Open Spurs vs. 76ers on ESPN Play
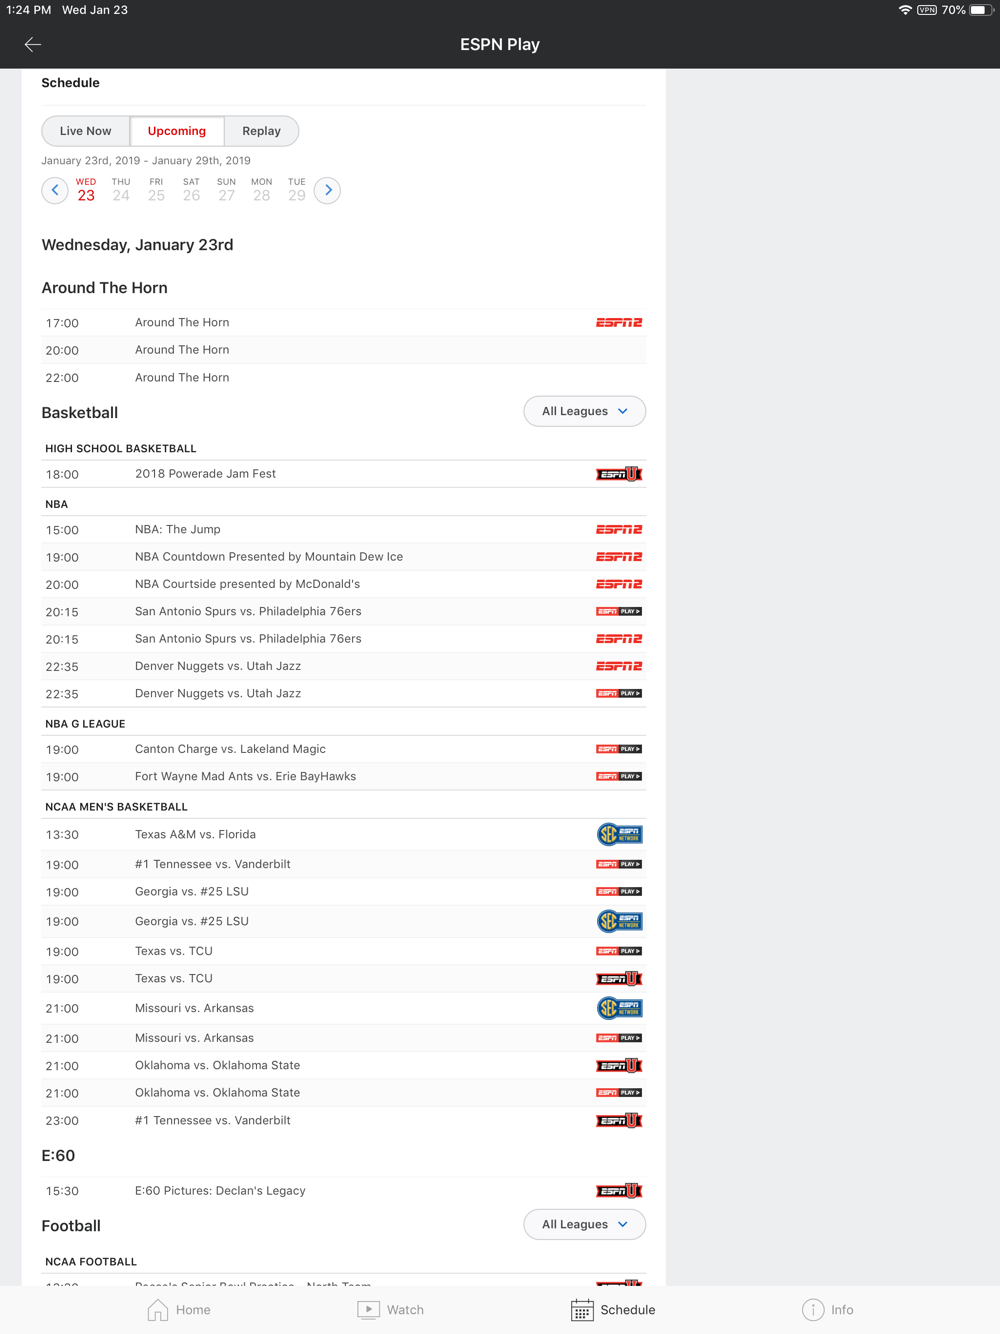The image size is (1000, 1334). click(x=344, y=612)
